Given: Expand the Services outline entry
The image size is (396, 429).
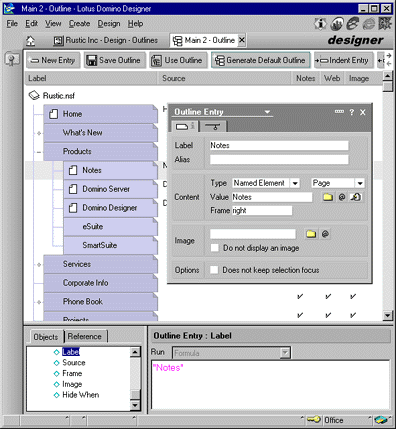Looking at the screenshot, I should (39, 265).
